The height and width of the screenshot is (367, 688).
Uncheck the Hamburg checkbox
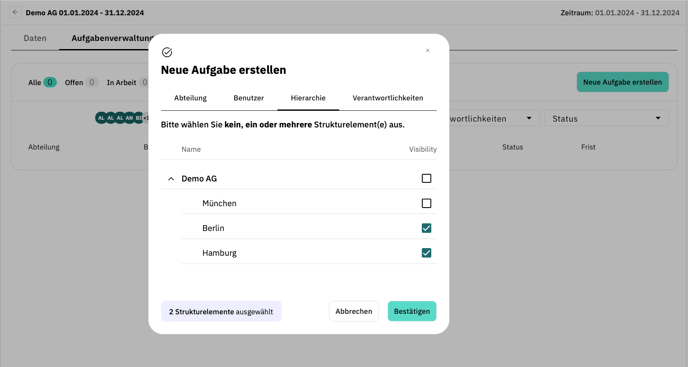click(426, 253)
